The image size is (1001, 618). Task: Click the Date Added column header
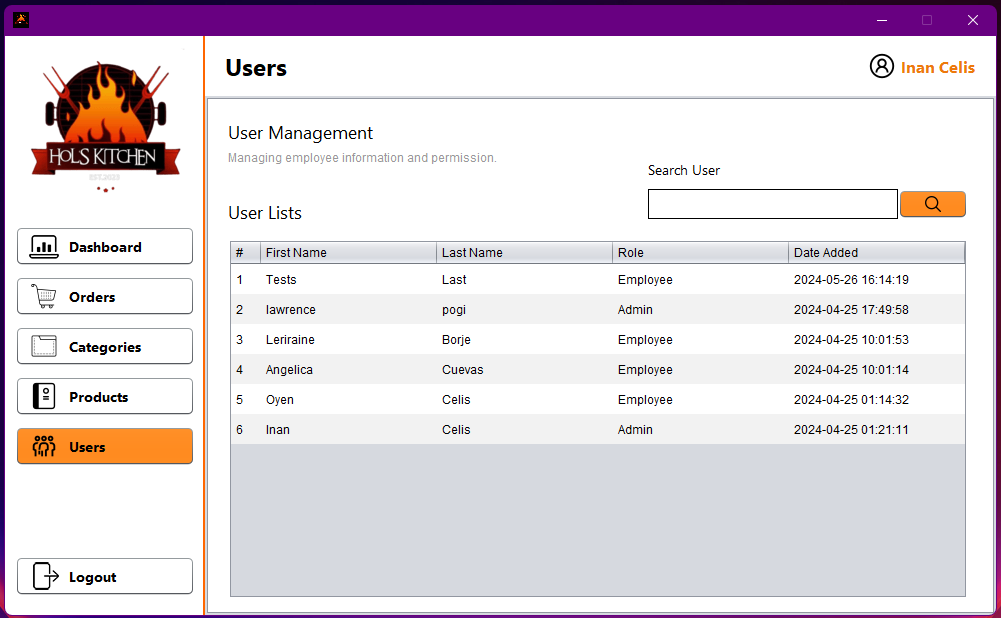click(876, 252)
